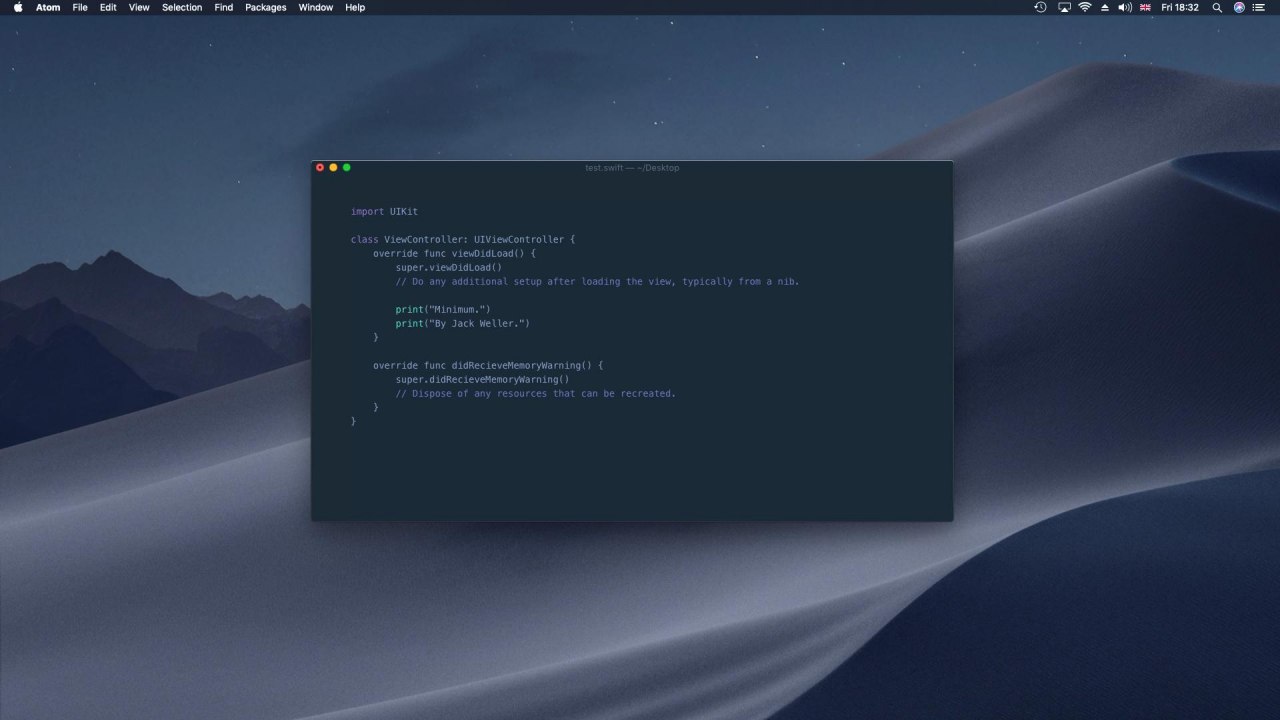This screenshot has height=720, width=1280.
Task: Open Notification Center list icon
Action: (x=1259, y=7)
